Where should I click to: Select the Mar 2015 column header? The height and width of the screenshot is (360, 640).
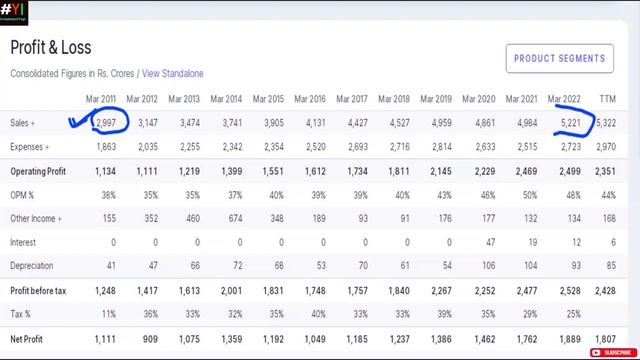pos(268,99)
